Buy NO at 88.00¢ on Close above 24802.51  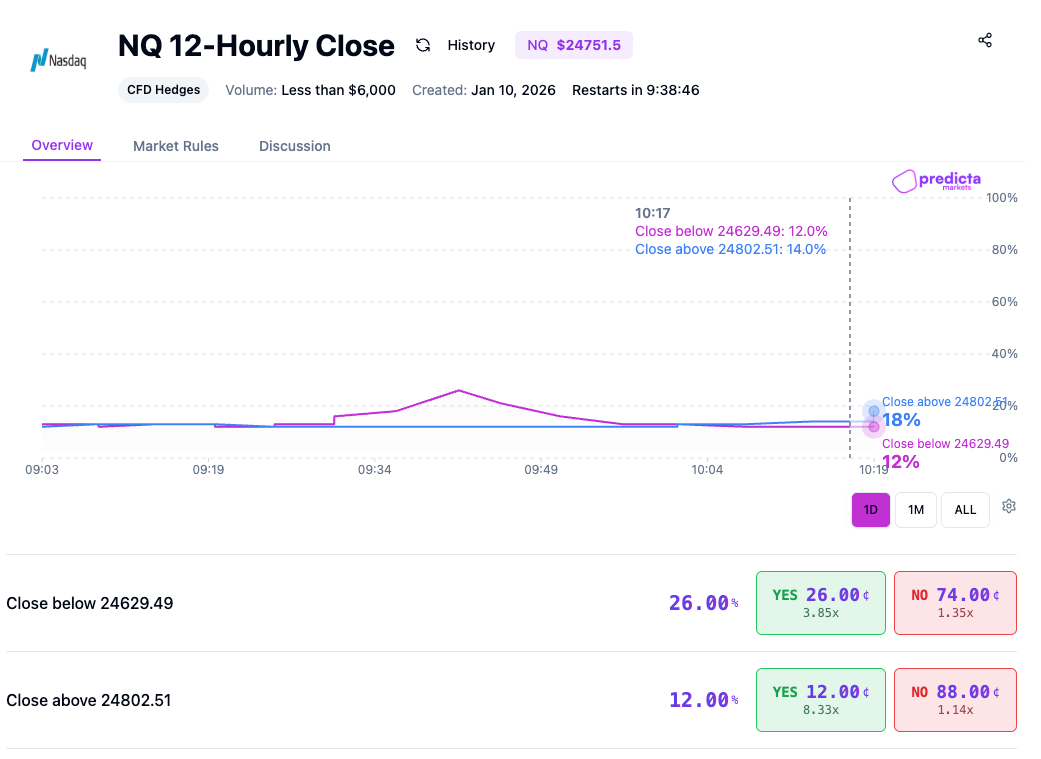click(955, 699)
